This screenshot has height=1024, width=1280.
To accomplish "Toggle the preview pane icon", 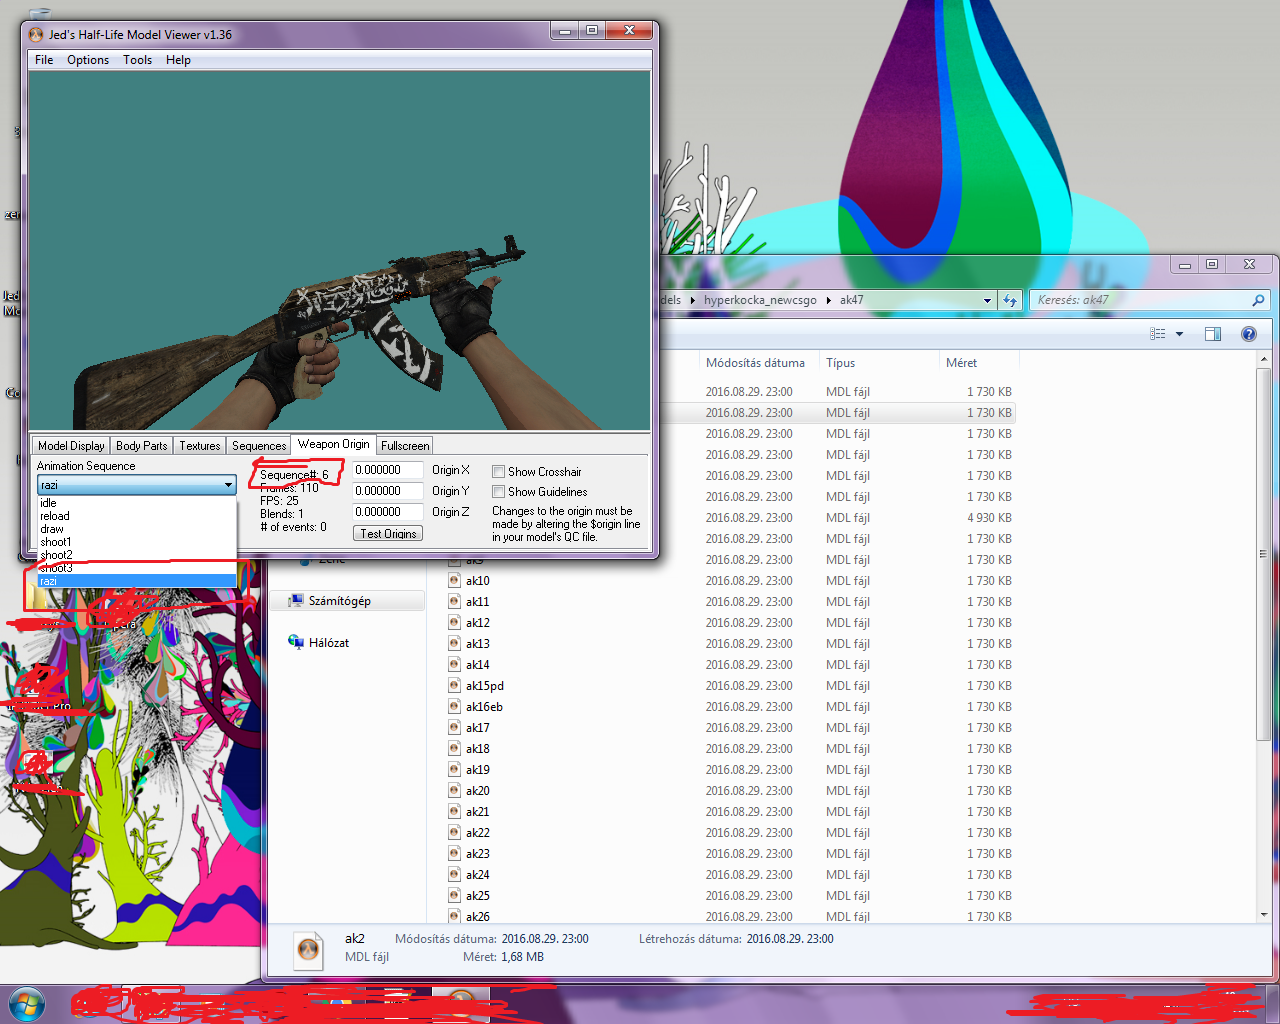I will 1213,334.
